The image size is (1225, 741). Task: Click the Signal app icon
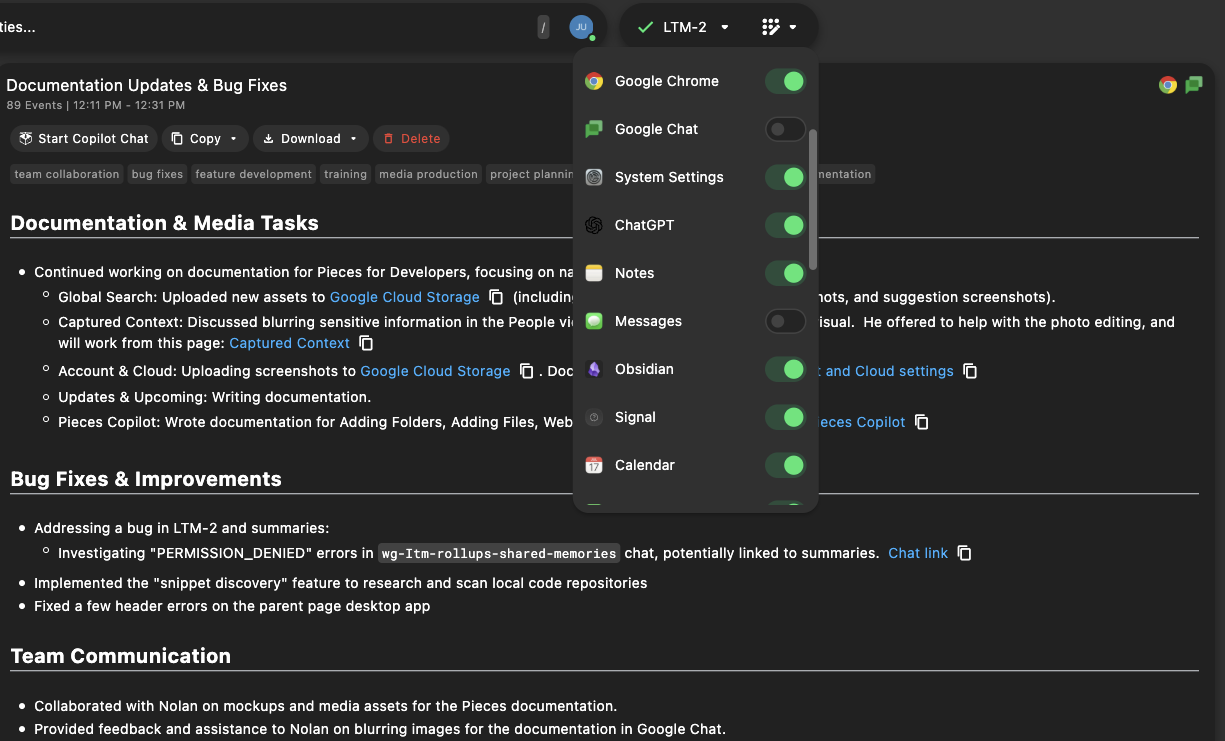594,417
